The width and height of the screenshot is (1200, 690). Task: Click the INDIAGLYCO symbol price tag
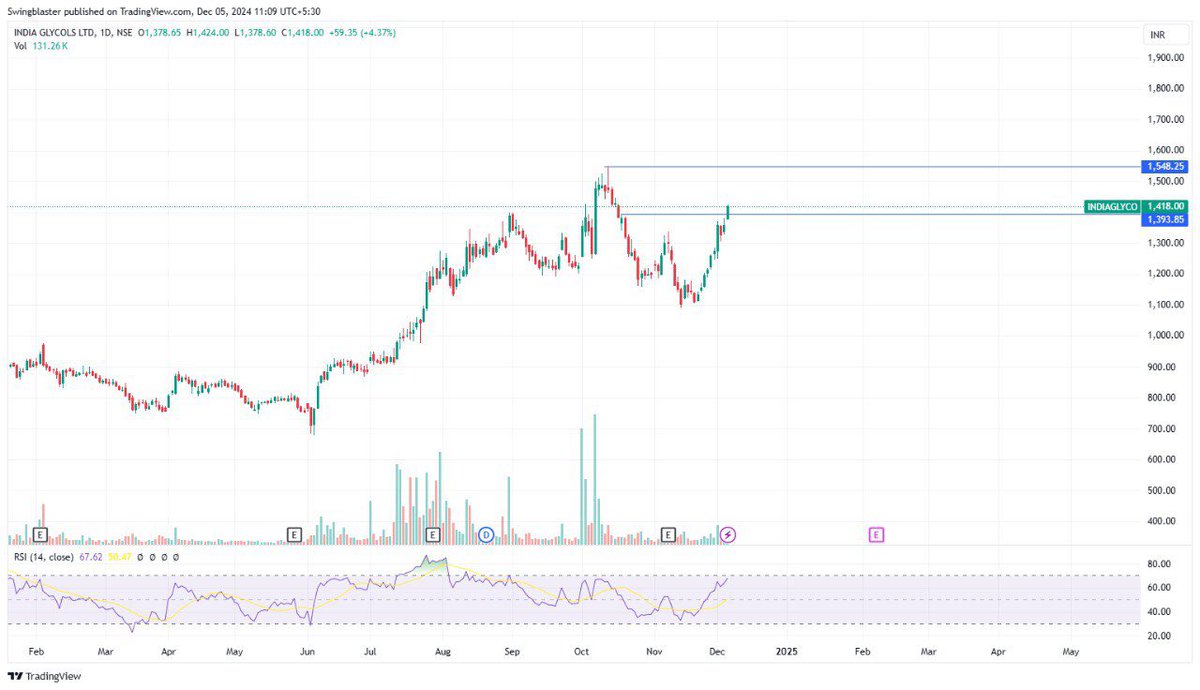1113,207
